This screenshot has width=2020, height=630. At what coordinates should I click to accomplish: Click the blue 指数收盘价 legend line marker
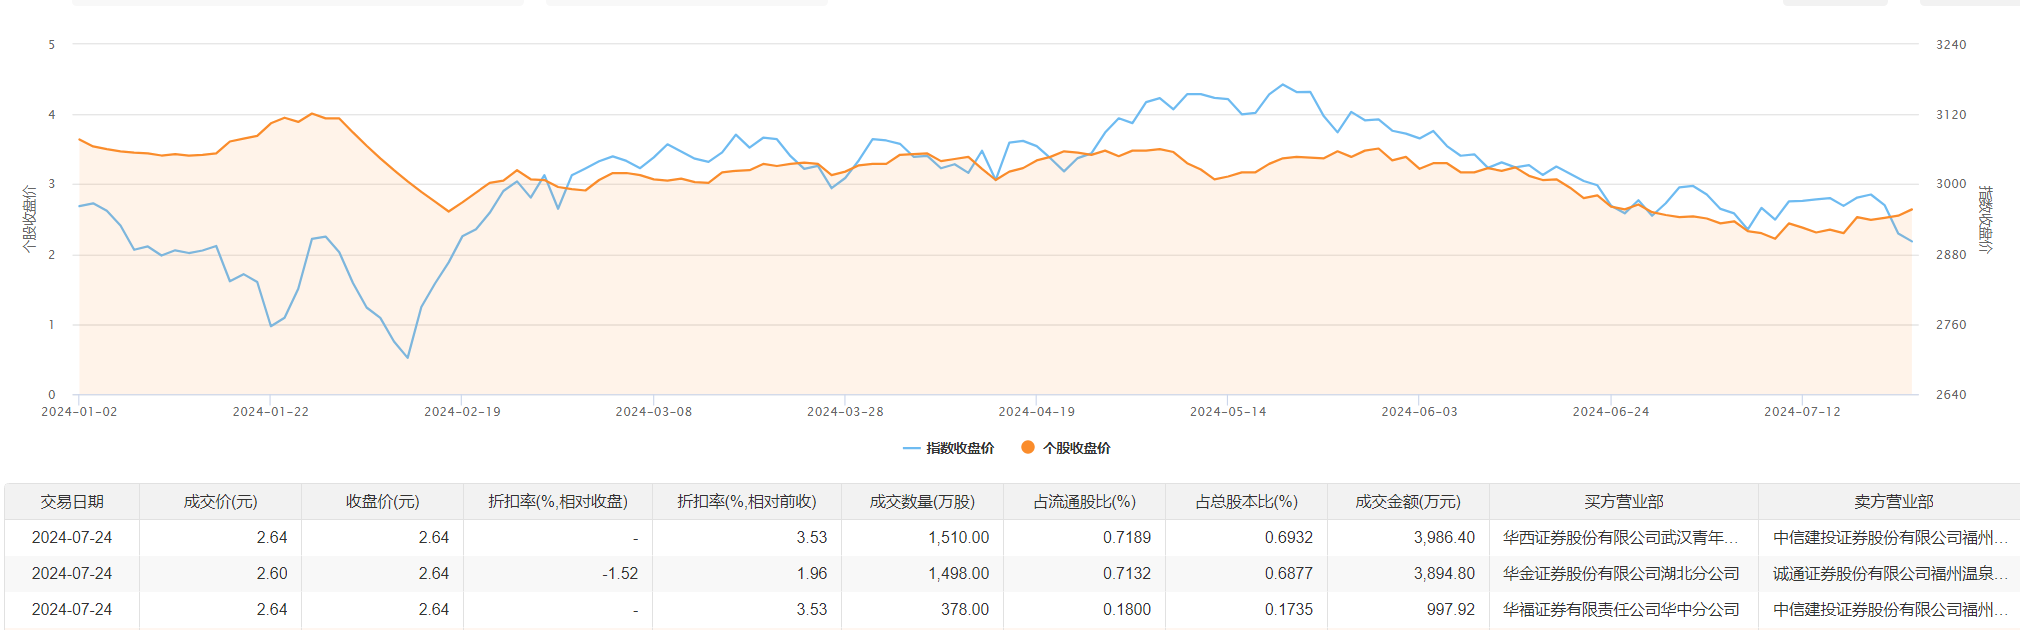(911, 448)
